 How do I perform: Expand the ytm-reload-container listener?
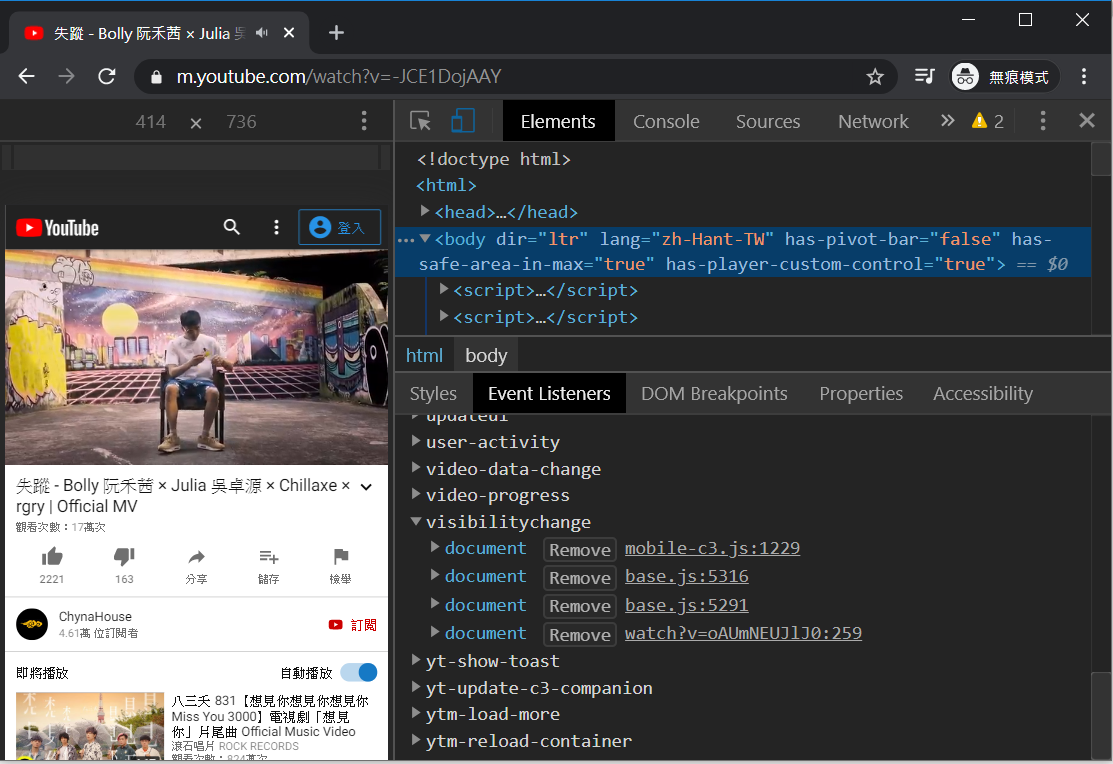(416, 740)
